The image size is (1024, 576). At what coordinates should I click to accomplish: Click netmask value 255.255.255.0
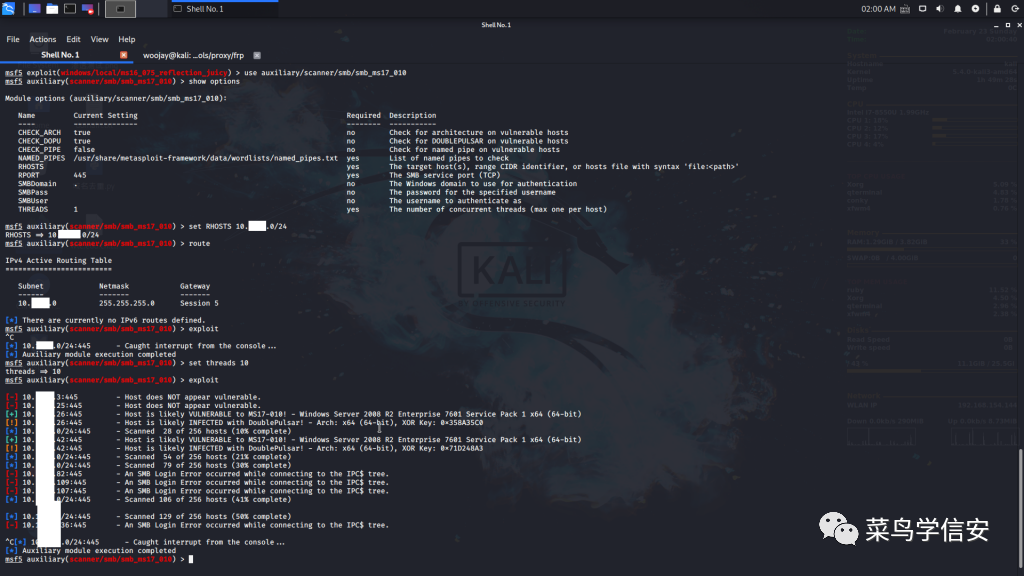coord(127,303)
